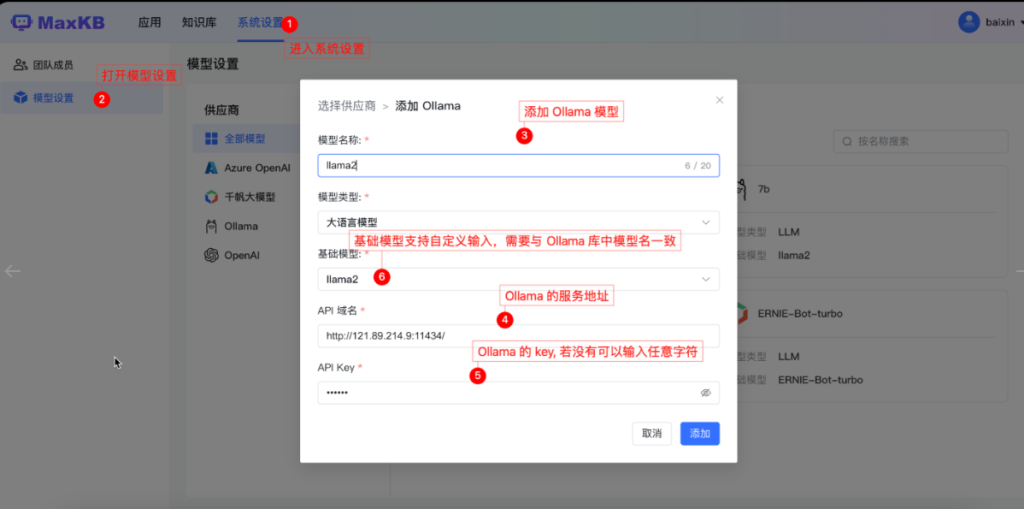Click the 模型设置 cube icon

21,99
